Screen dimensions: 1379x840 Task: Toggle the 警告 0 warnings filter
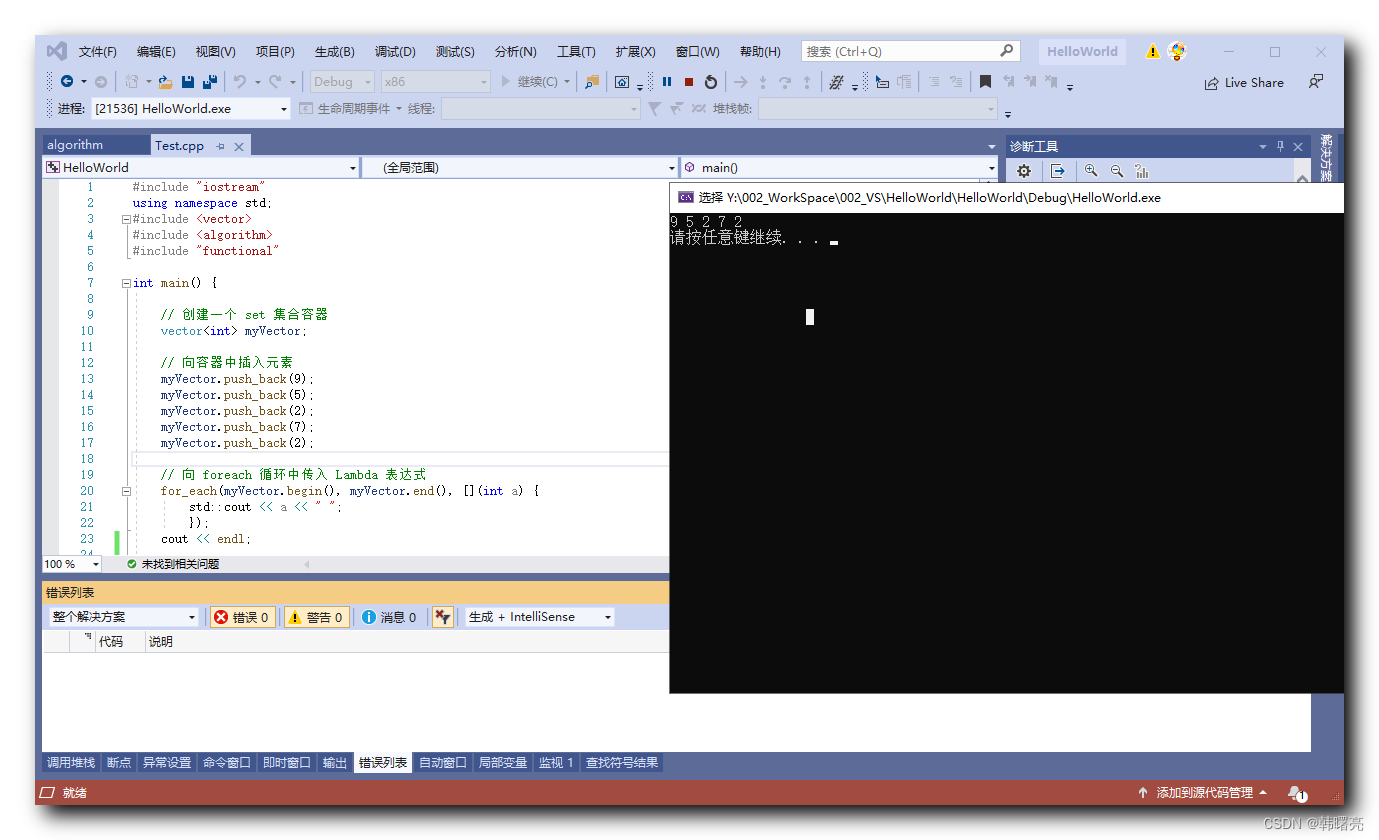click(316, 617)
